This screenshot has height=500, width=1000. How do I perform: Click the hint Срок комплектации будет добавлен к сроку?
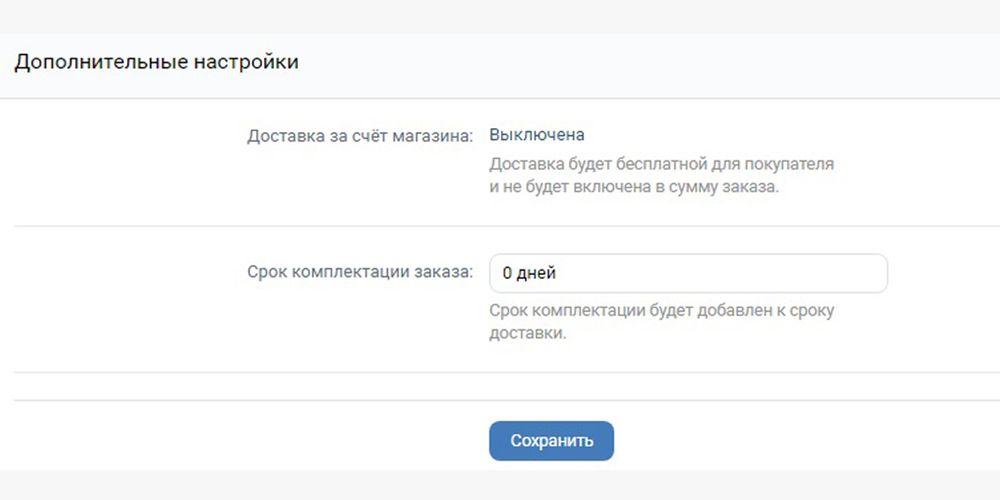point(661,311)
